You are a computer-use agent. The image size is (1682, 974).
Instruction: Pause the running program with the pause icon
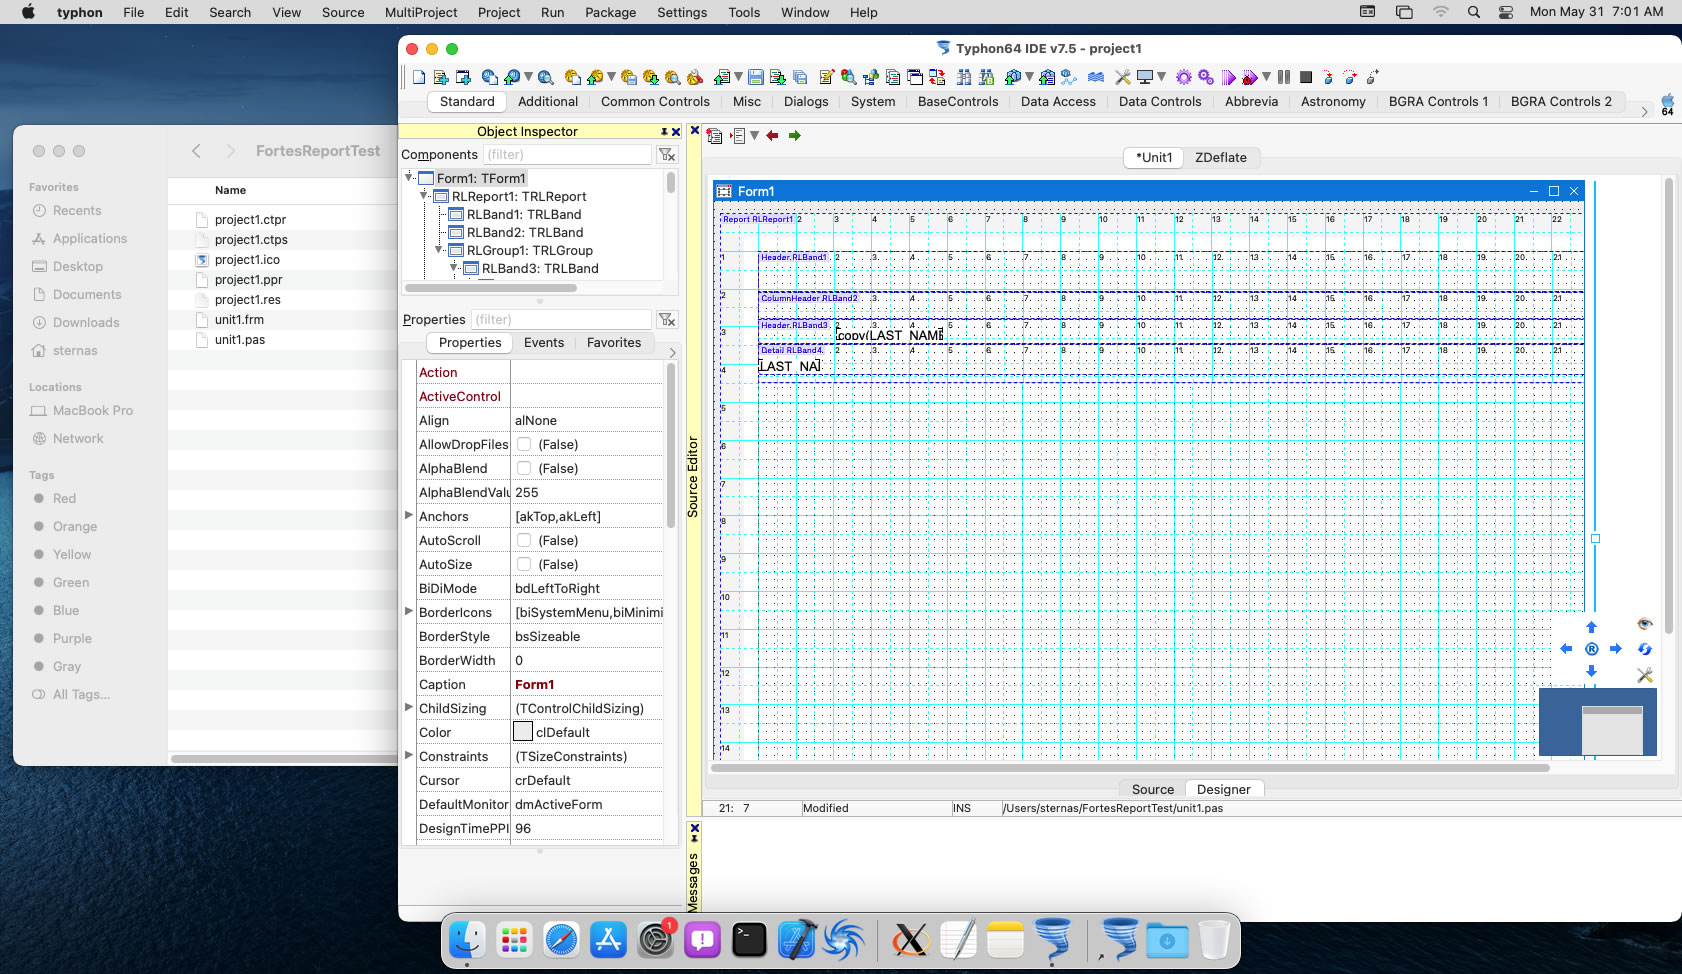[x=1284, y=78]
